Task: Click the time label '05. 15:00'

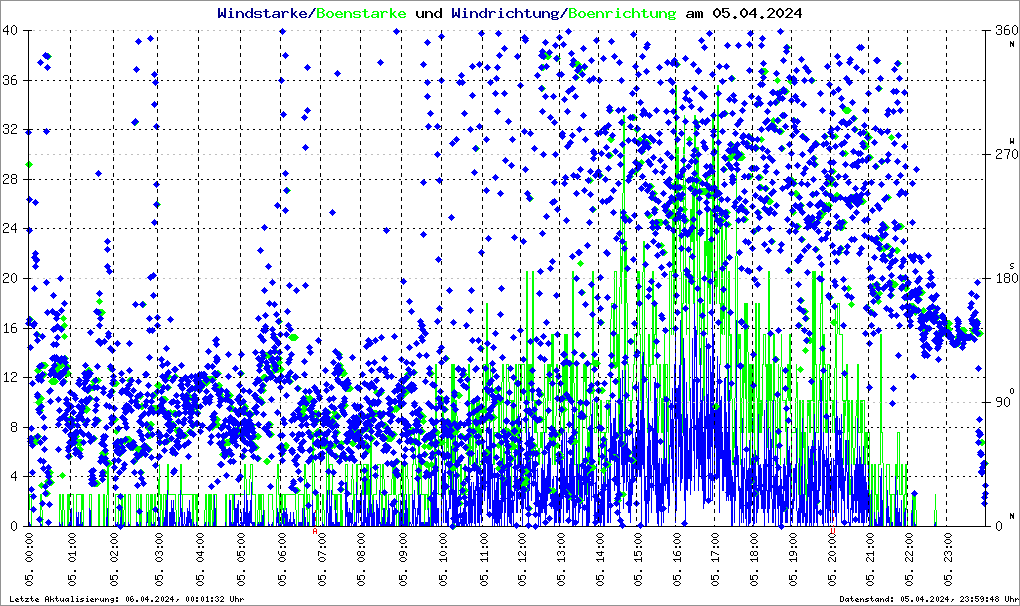Action: click(x=638, y=560)
